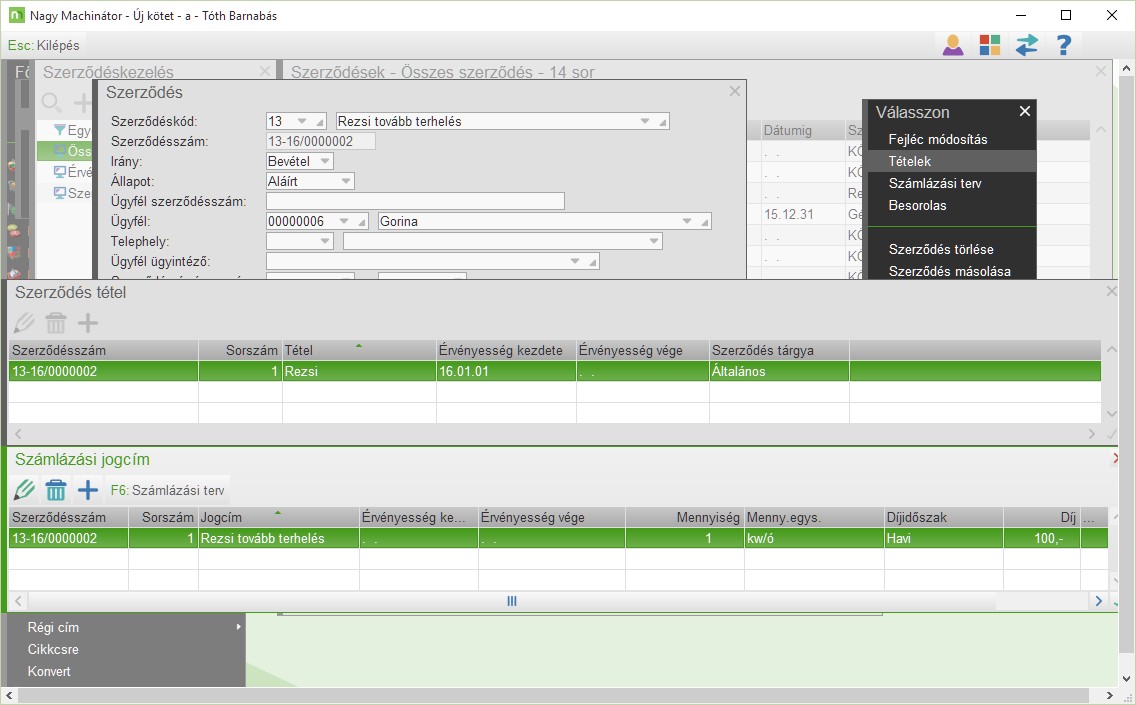
Task: Close the Válasszon popup menu
Action: [x=1024, y=111]
